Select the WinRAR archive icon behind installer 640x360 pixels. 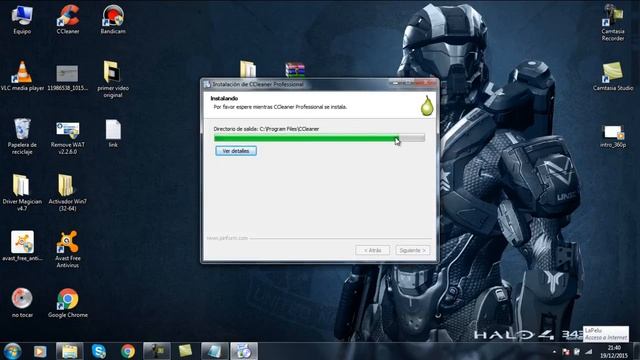point(295,69)
